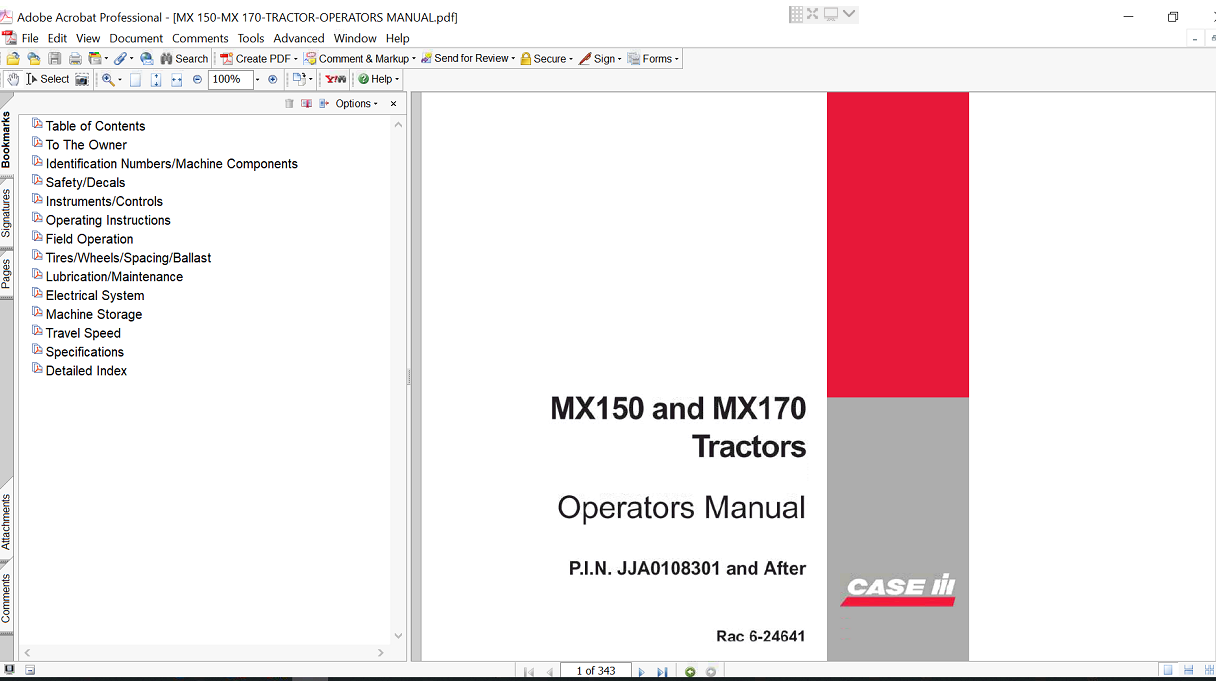Screen dimensions: 1216x681
Task: Click the Print icon in toolbar
Action: [x=75, y=59]
